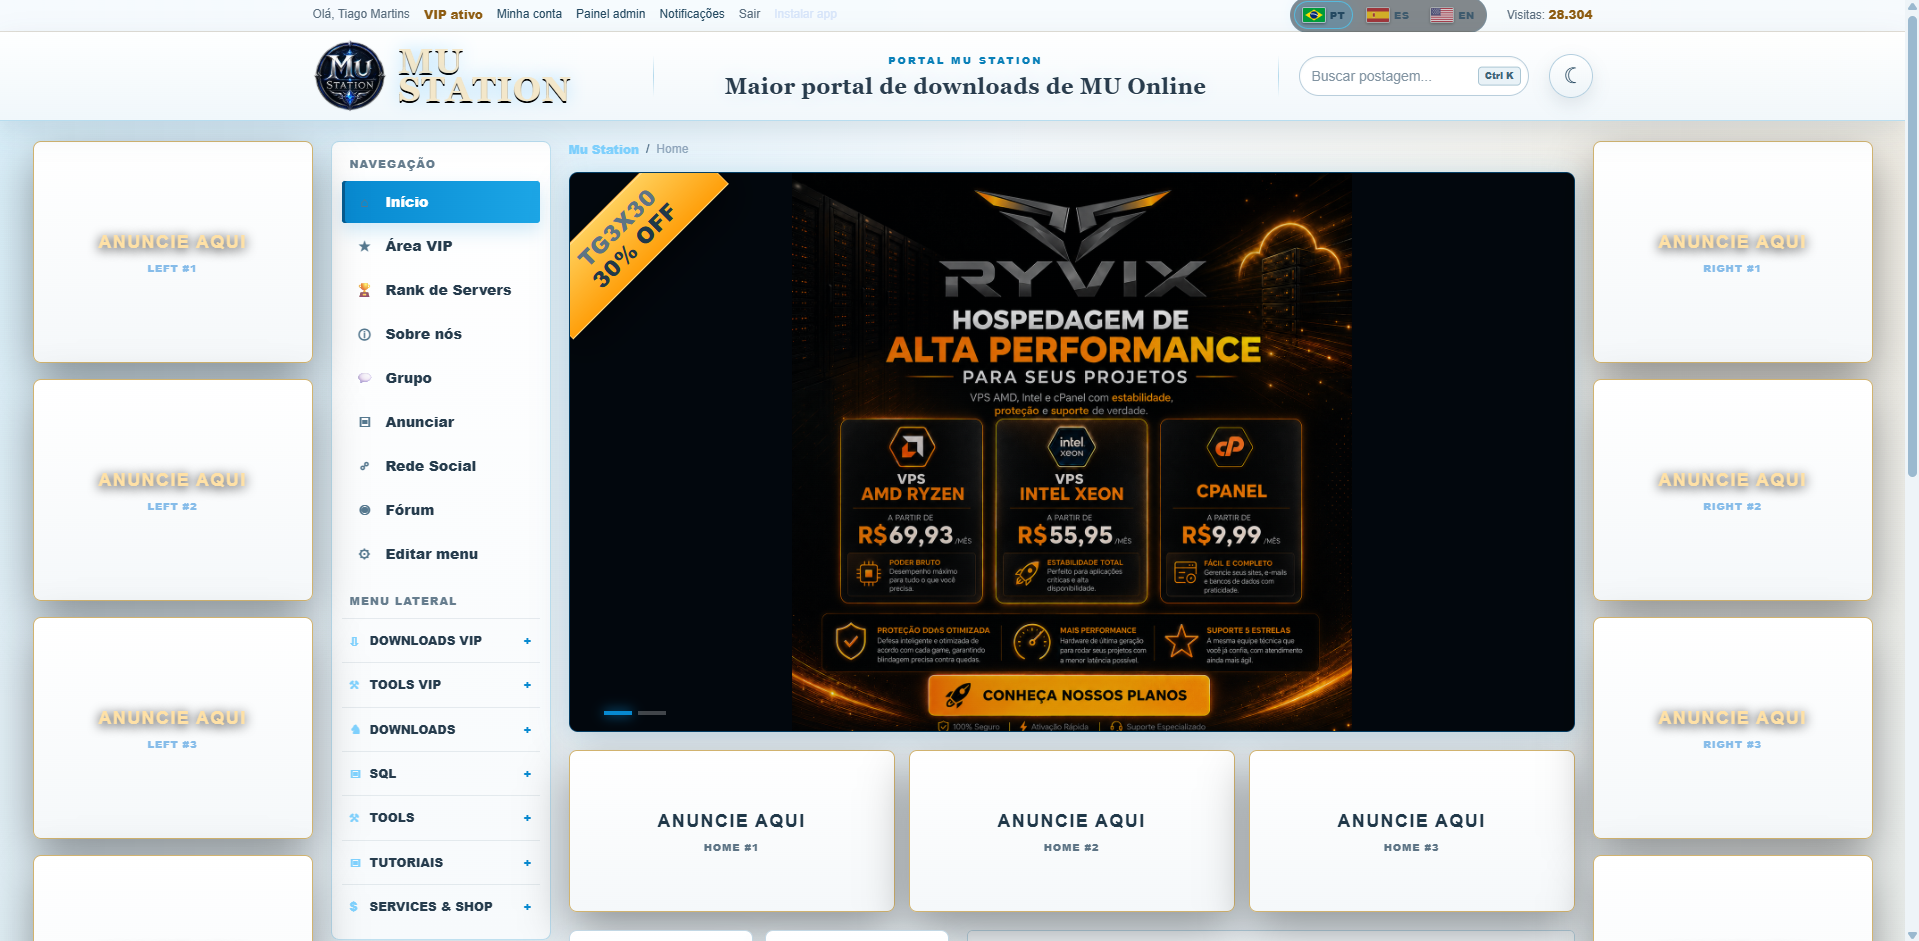The image size is (1919, 941).
Task: Click the dollar icon beside SERVICES & SHOP
Action: coord(354,907)
